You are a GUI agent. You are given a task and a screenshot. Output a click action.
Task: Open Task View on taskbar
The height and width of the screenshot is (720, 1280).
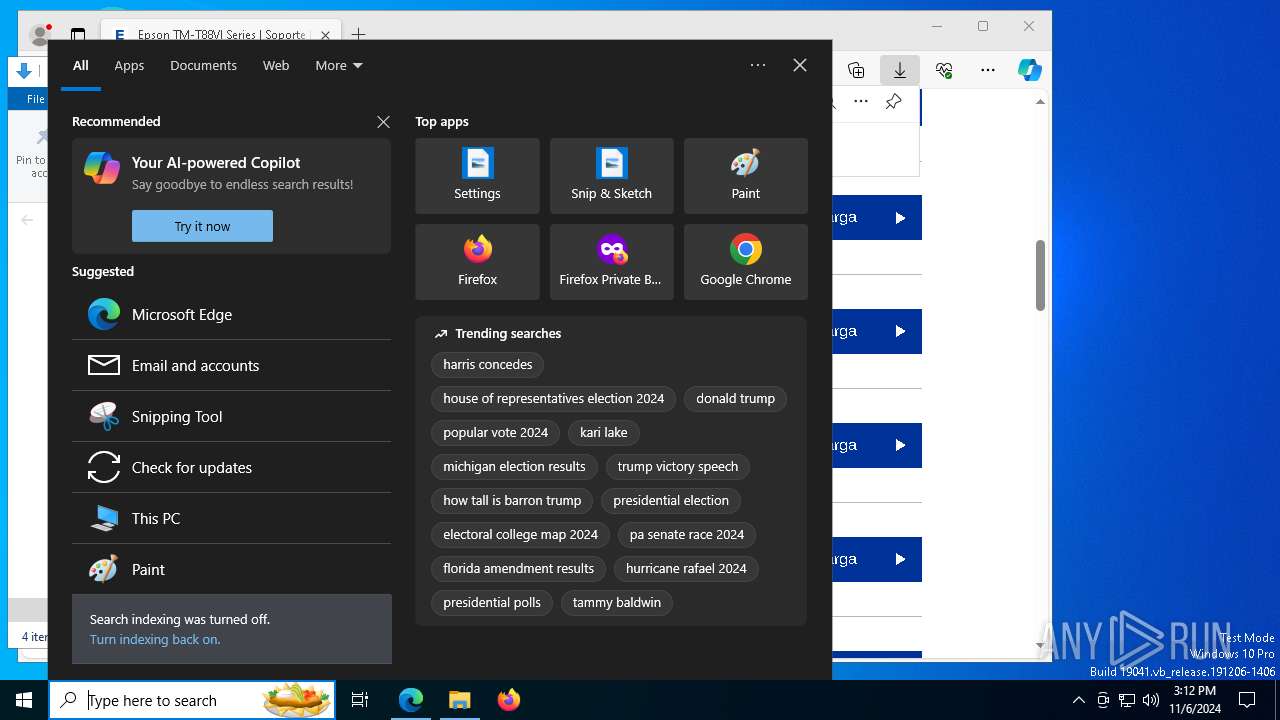point(360,700)
